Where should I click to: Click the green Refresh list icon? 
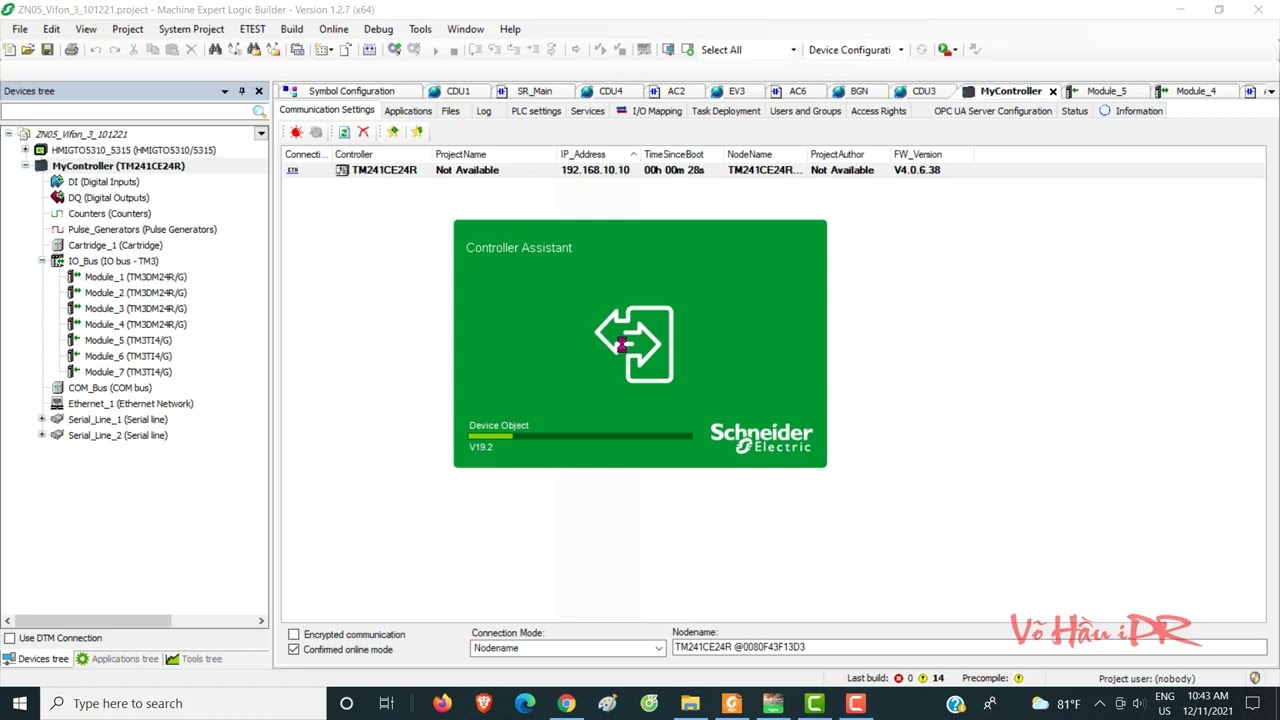(x=344, y=132)
